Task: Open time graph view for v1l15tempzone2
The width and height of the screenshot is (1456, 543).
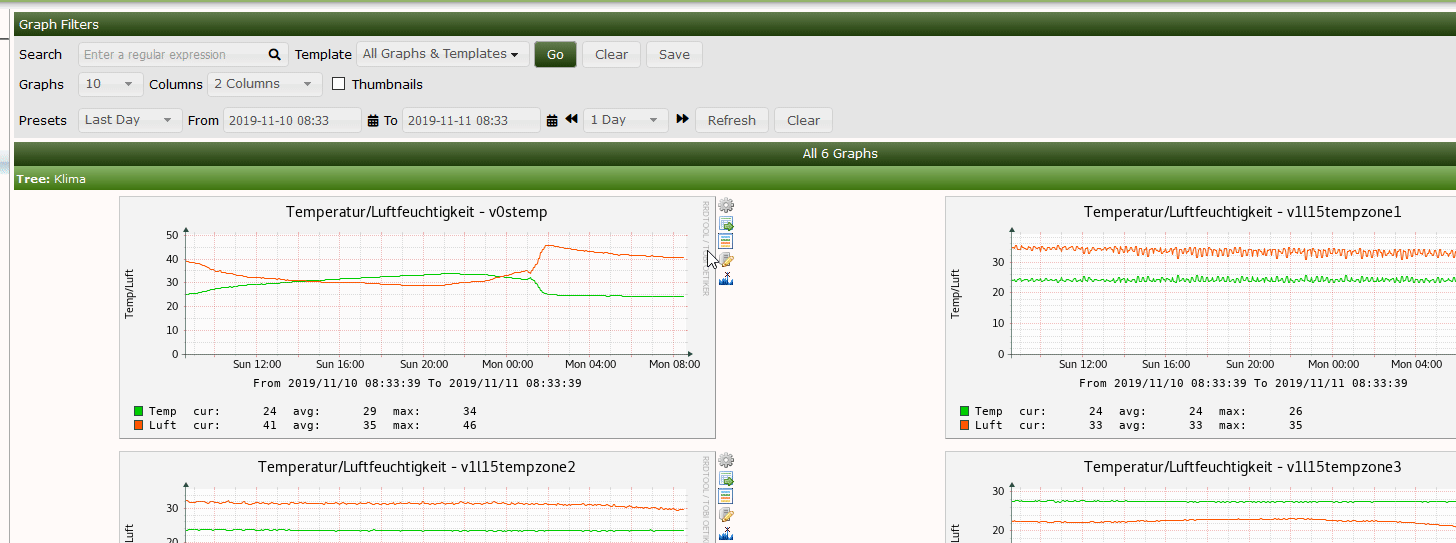Action: point(727,495)
